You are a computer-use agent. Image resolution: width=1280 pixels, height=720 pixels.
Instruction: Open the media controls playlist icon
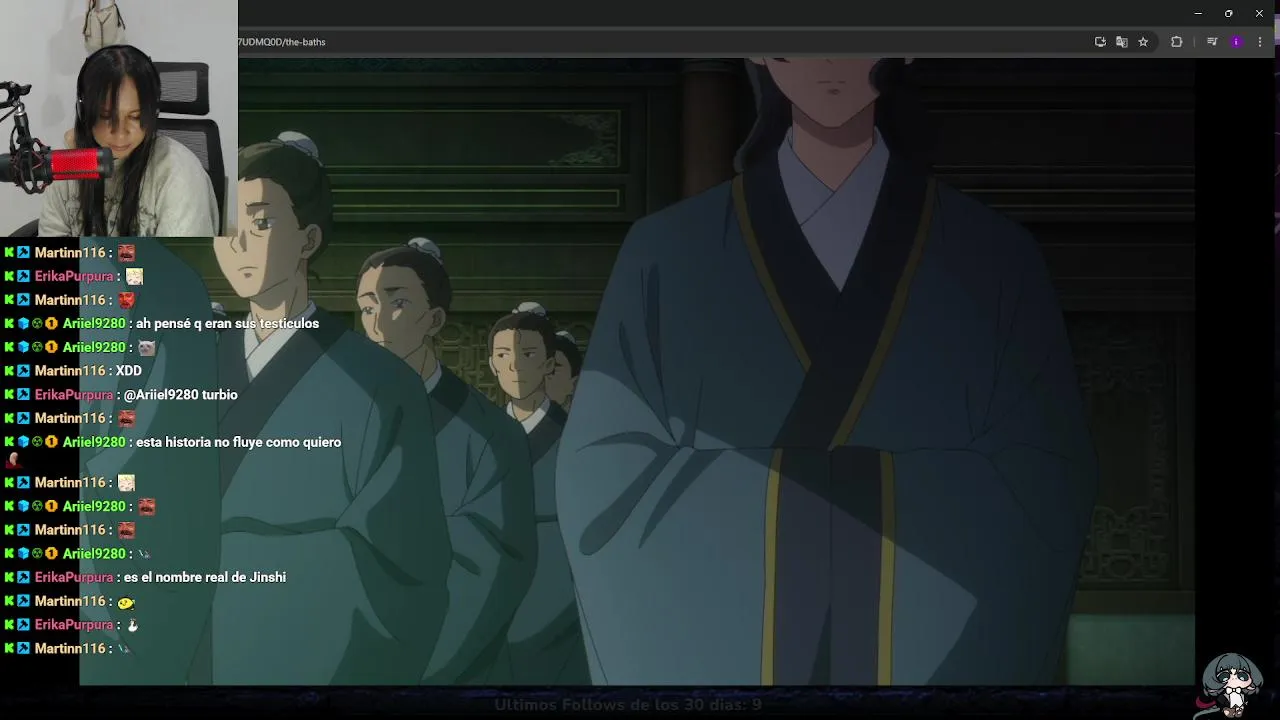pyautogui.click(x=1212, y=42)
